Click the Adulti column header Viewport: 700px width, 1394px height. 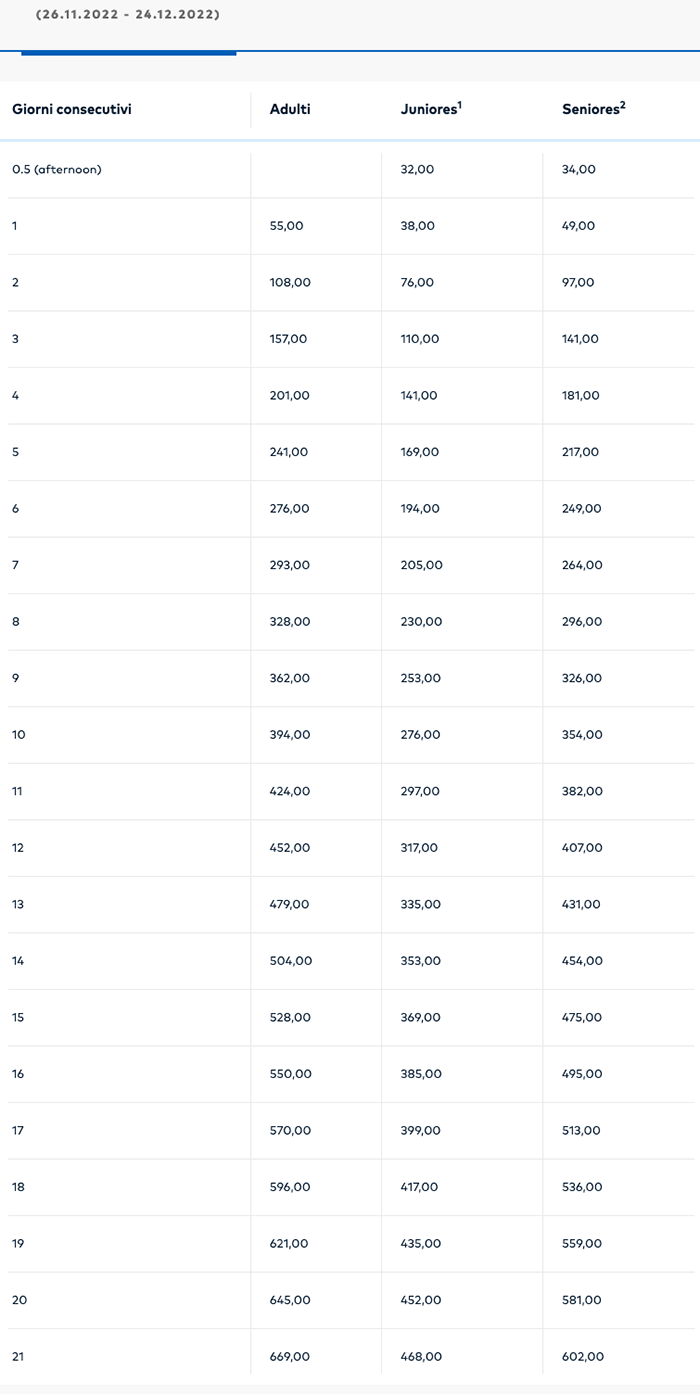(x=290, y=109)
